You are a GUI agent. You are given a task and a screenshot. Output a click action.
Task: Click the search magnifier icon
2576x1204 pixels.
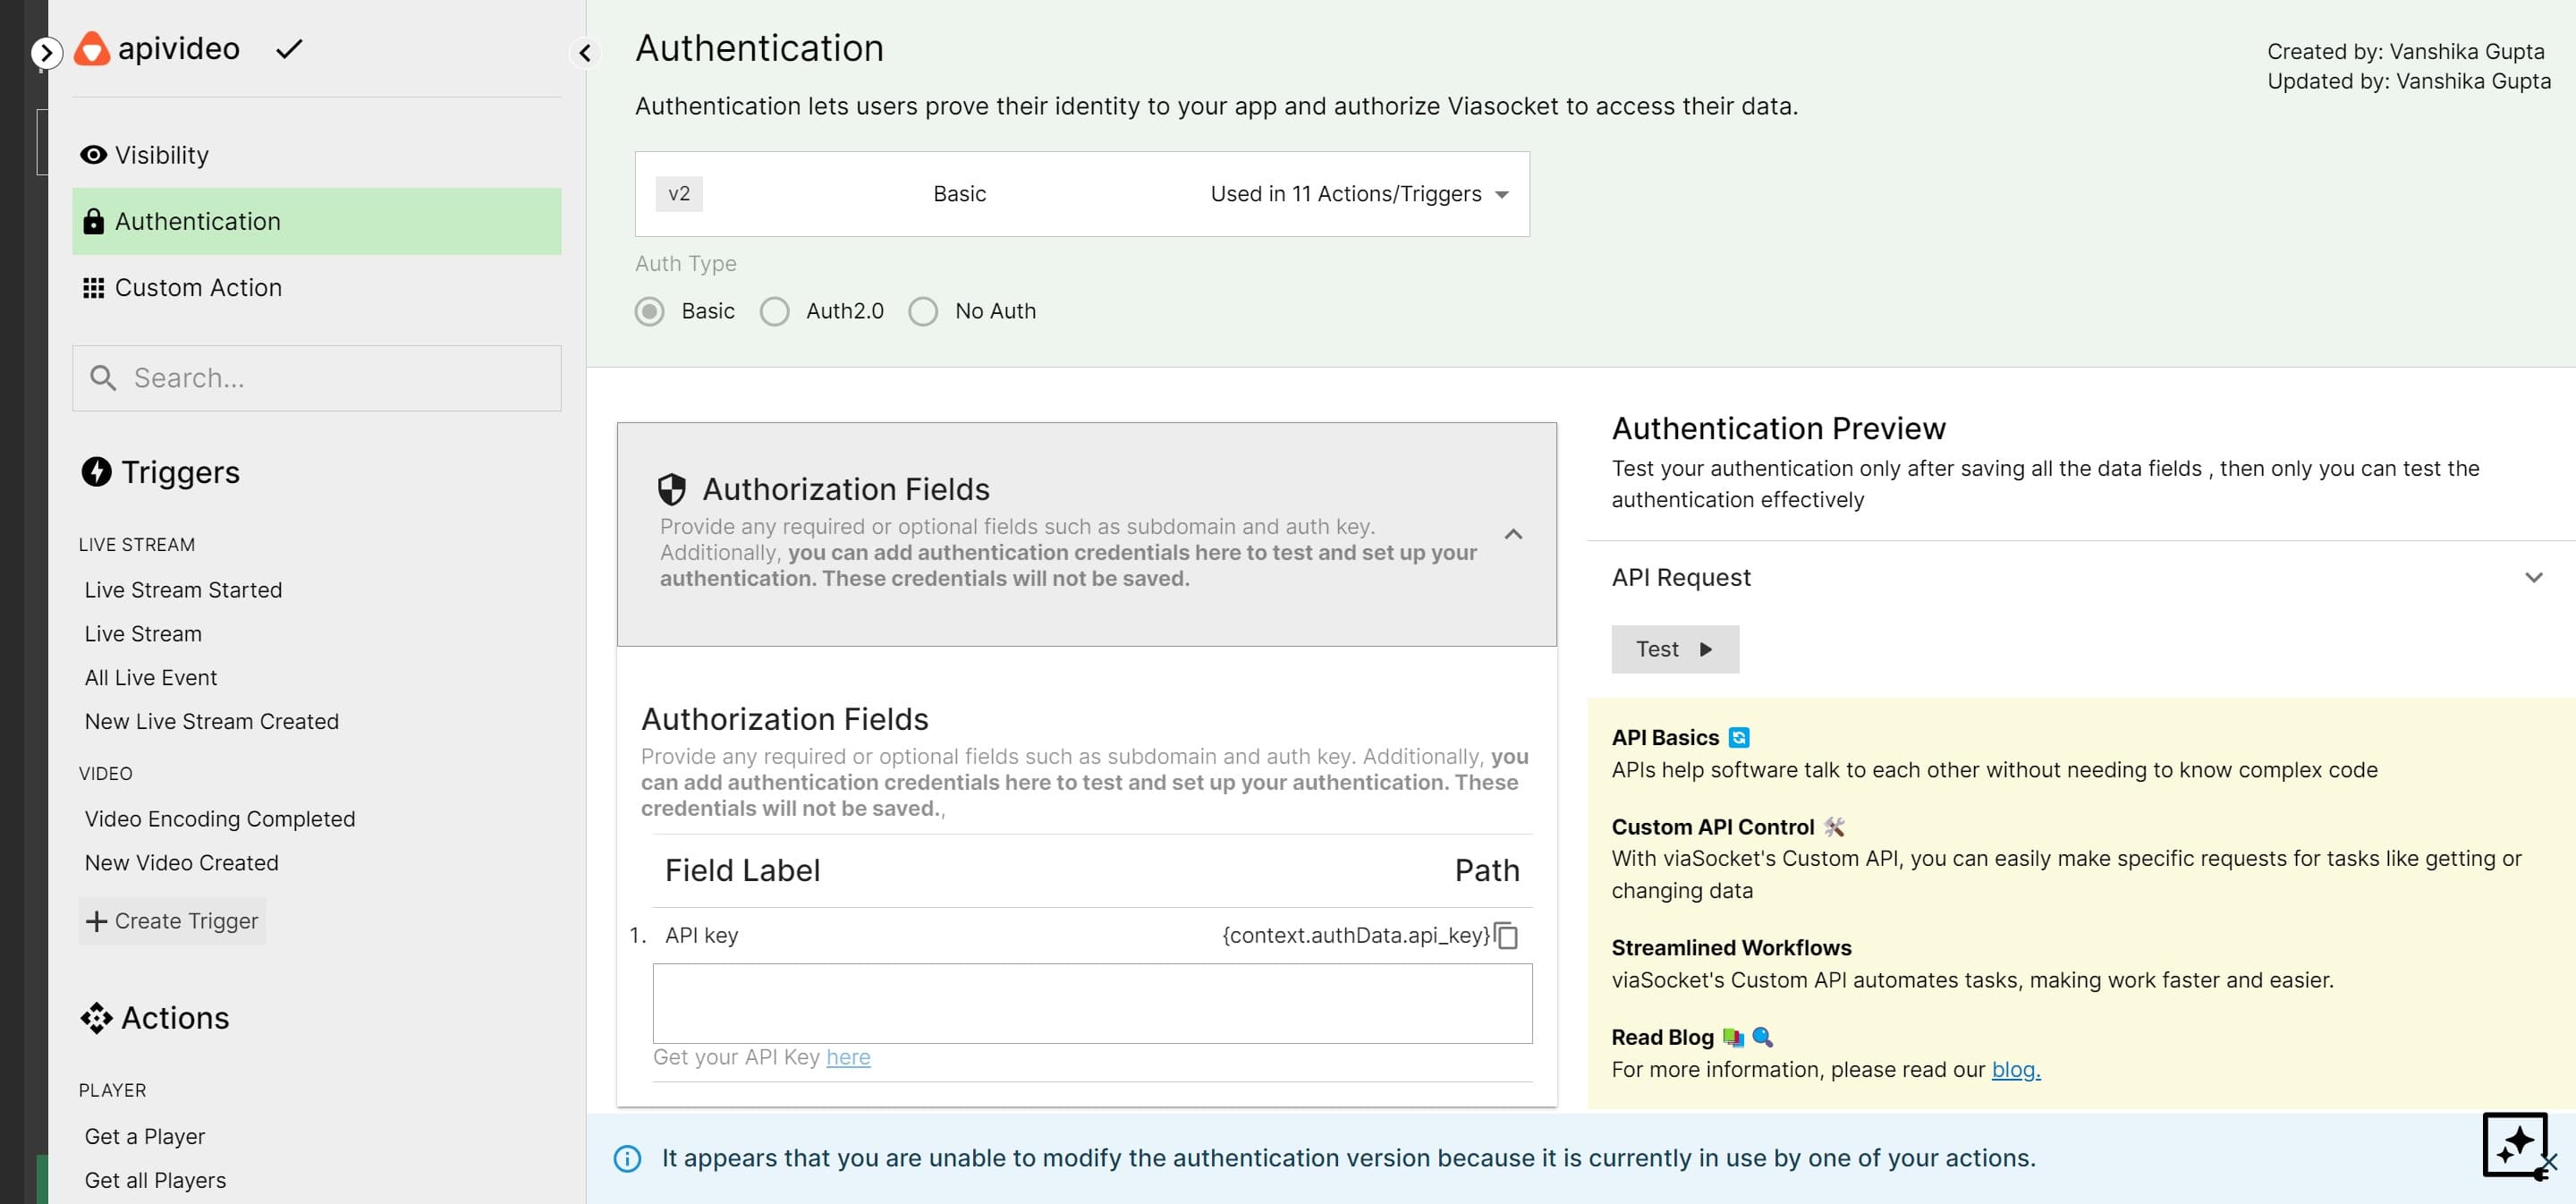point(103,378)
